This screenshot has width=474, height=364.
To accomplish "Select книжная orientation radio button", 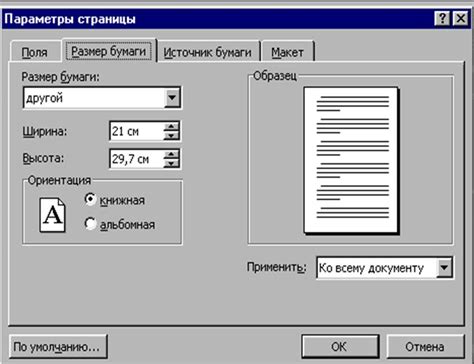I will [90, 199].
